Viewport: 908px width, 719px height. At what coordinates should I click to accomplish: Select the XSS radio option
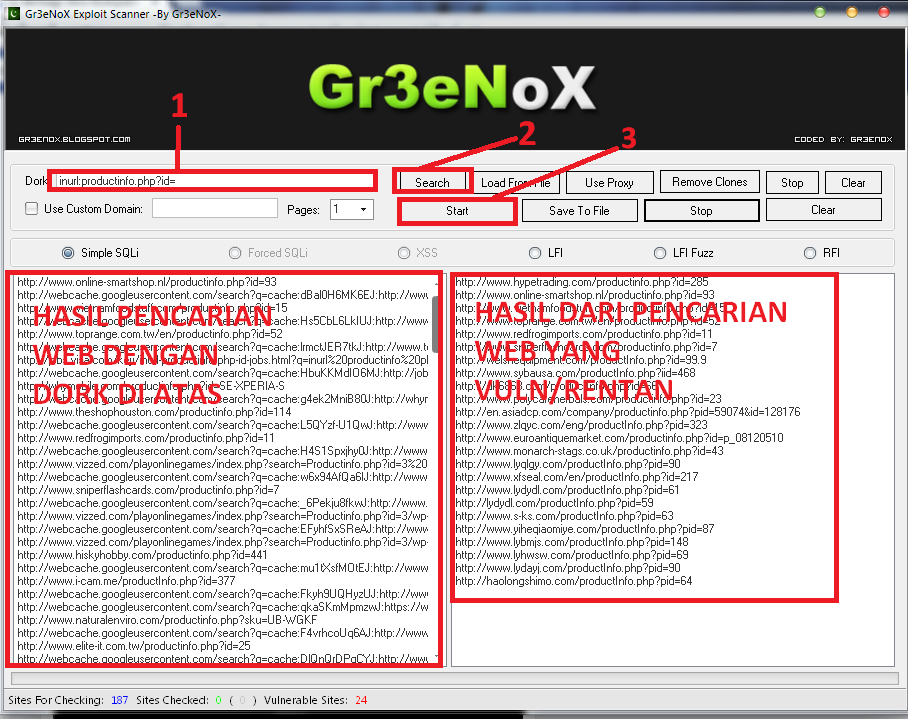404,253
